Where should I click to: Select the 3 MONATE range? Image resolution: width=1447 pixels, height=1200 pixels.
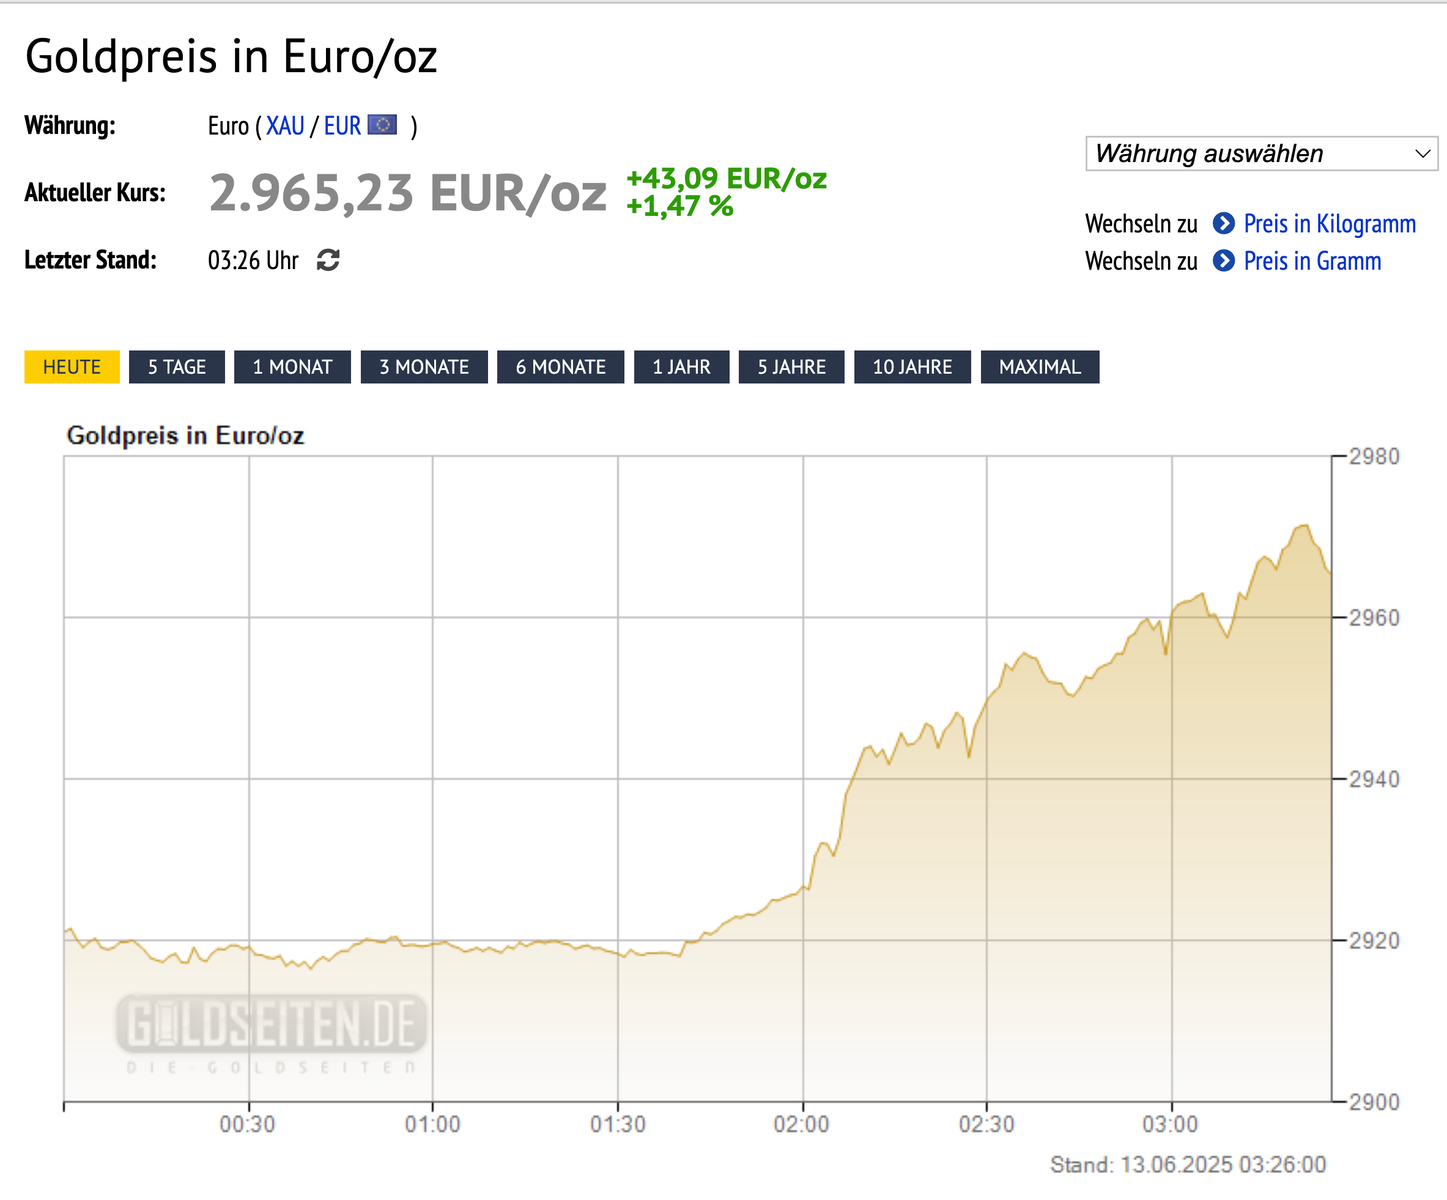(424, 367)
